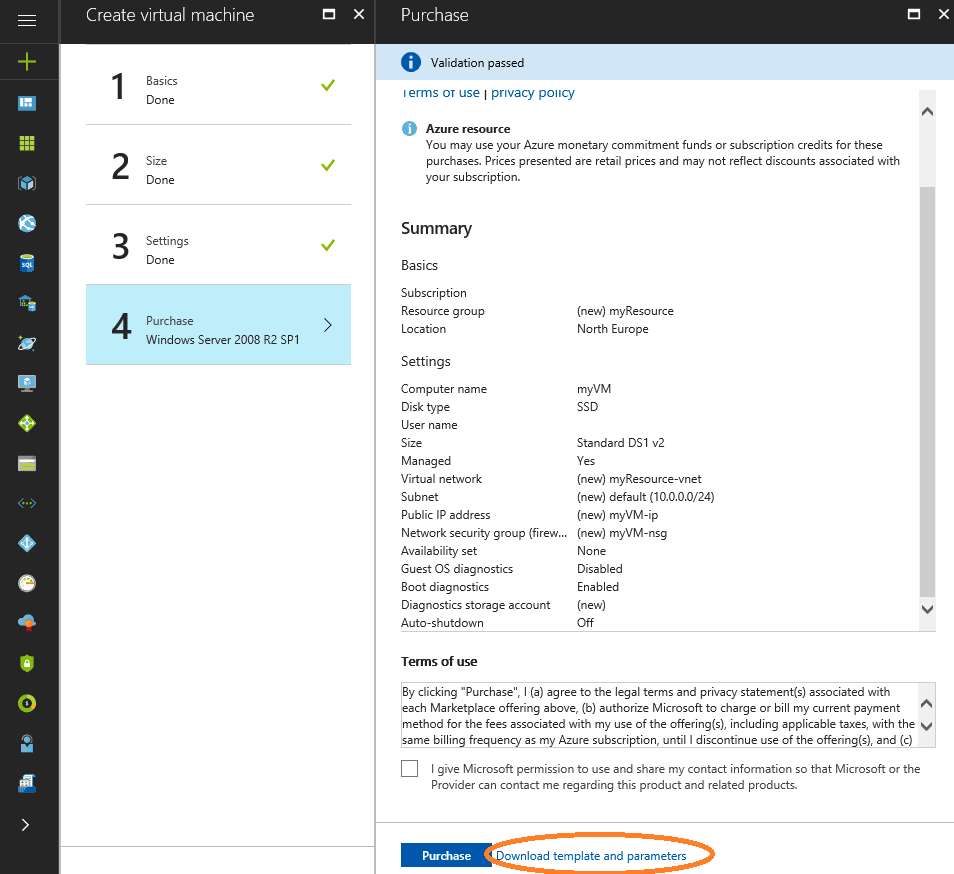The image size is (954, 874).
Task: Click the 'SSD' disk type value
Action: tap(587, 407)
